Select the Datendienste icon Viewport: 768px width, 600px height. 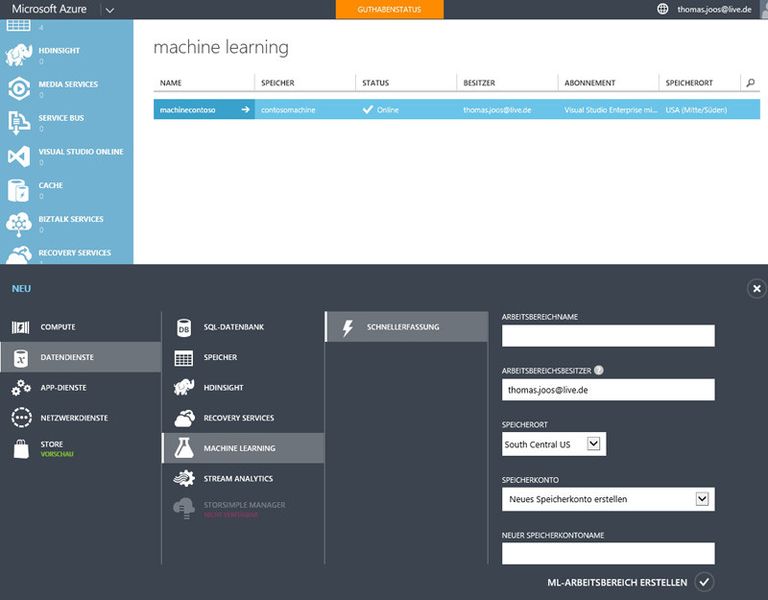point(21,358)
